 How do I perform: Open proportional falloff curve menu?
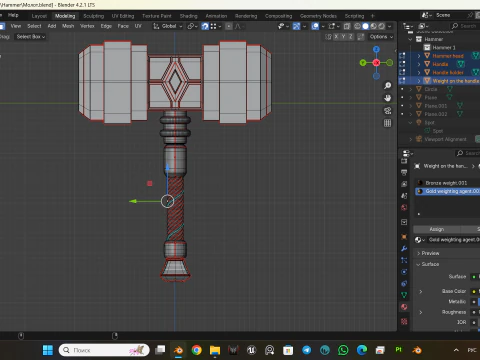238,26
